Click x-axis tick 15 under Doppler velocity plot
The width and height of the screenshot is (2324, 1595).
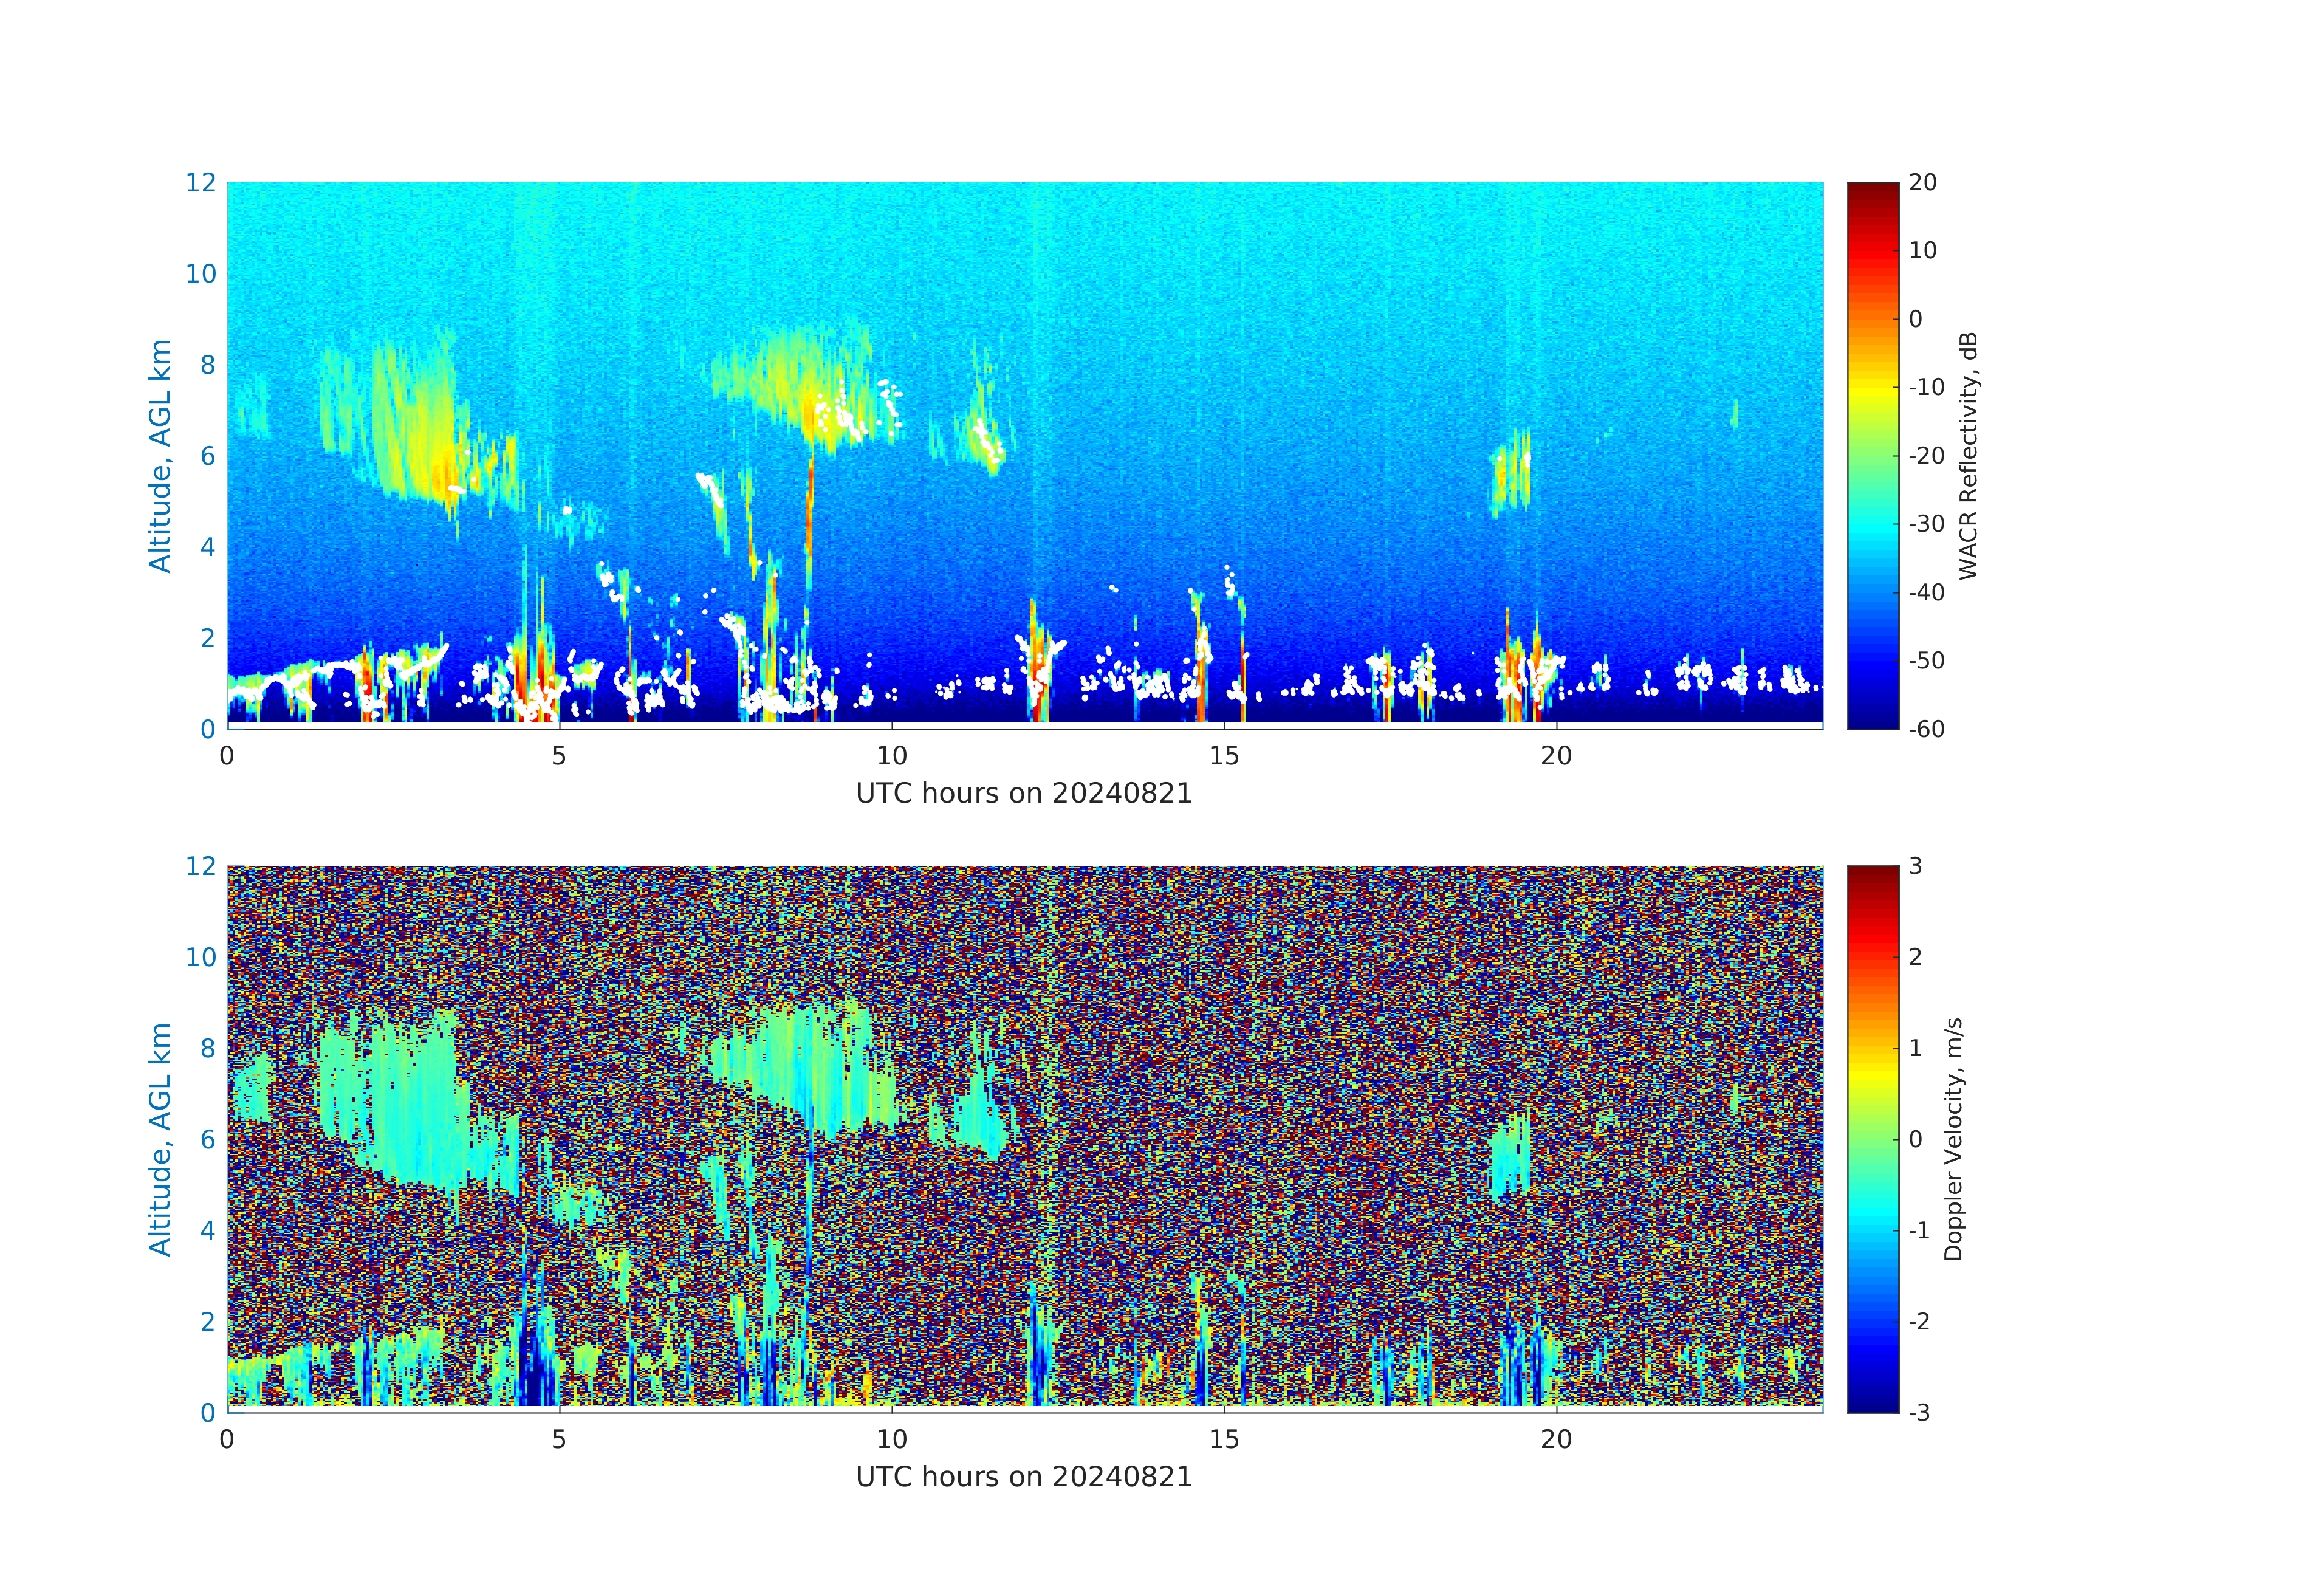(x=1224, y=1439)
